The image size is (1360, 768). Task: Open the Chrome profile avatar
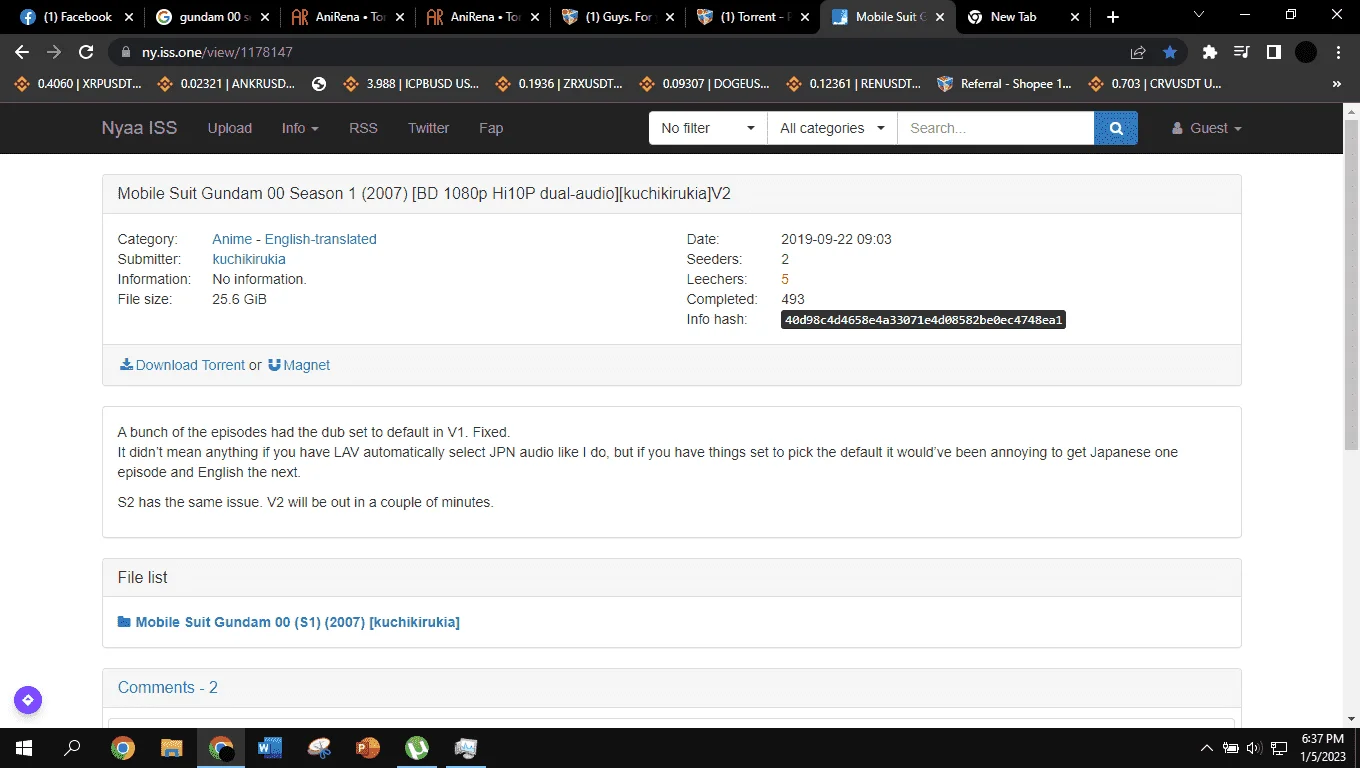[x=1306, y=52]
